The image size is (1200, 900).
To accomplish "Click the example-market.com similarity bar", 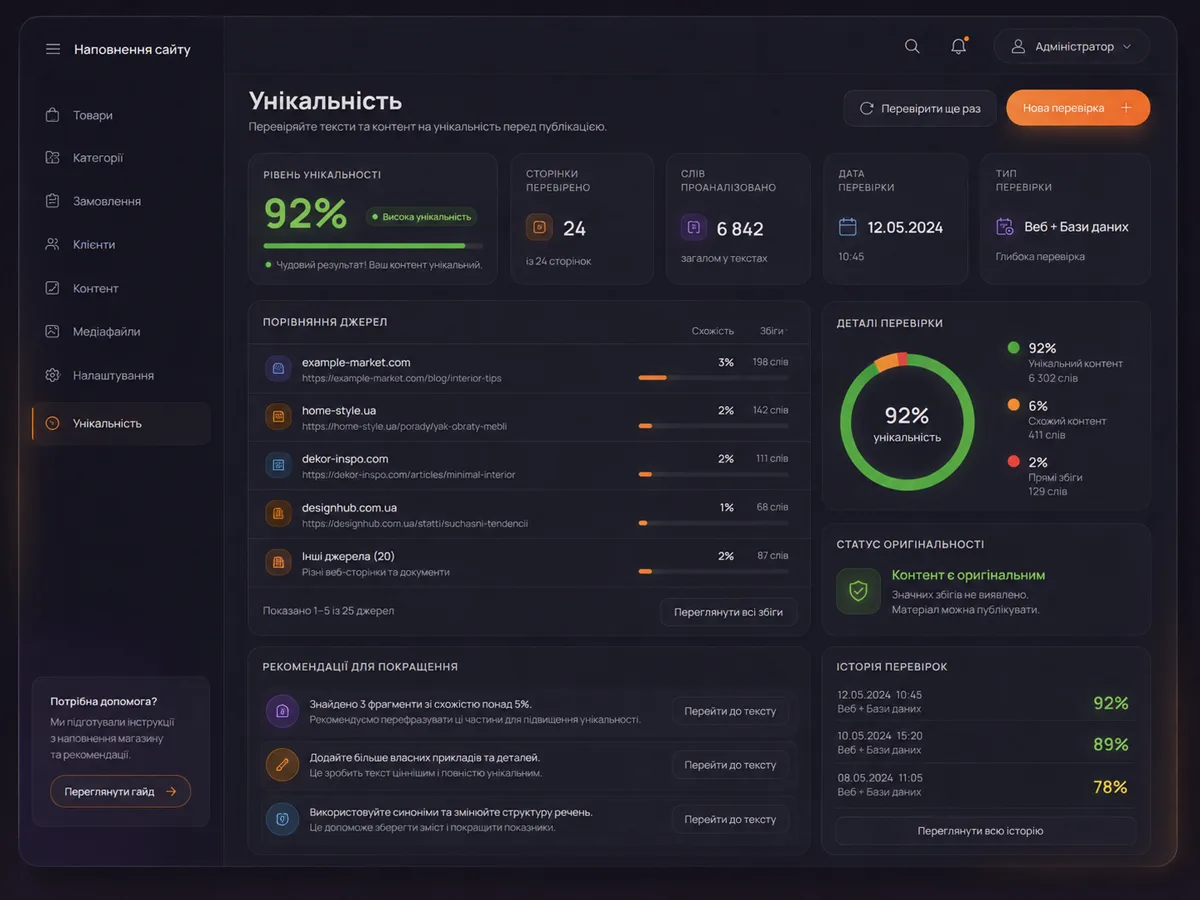I will [x=713, y=378].
